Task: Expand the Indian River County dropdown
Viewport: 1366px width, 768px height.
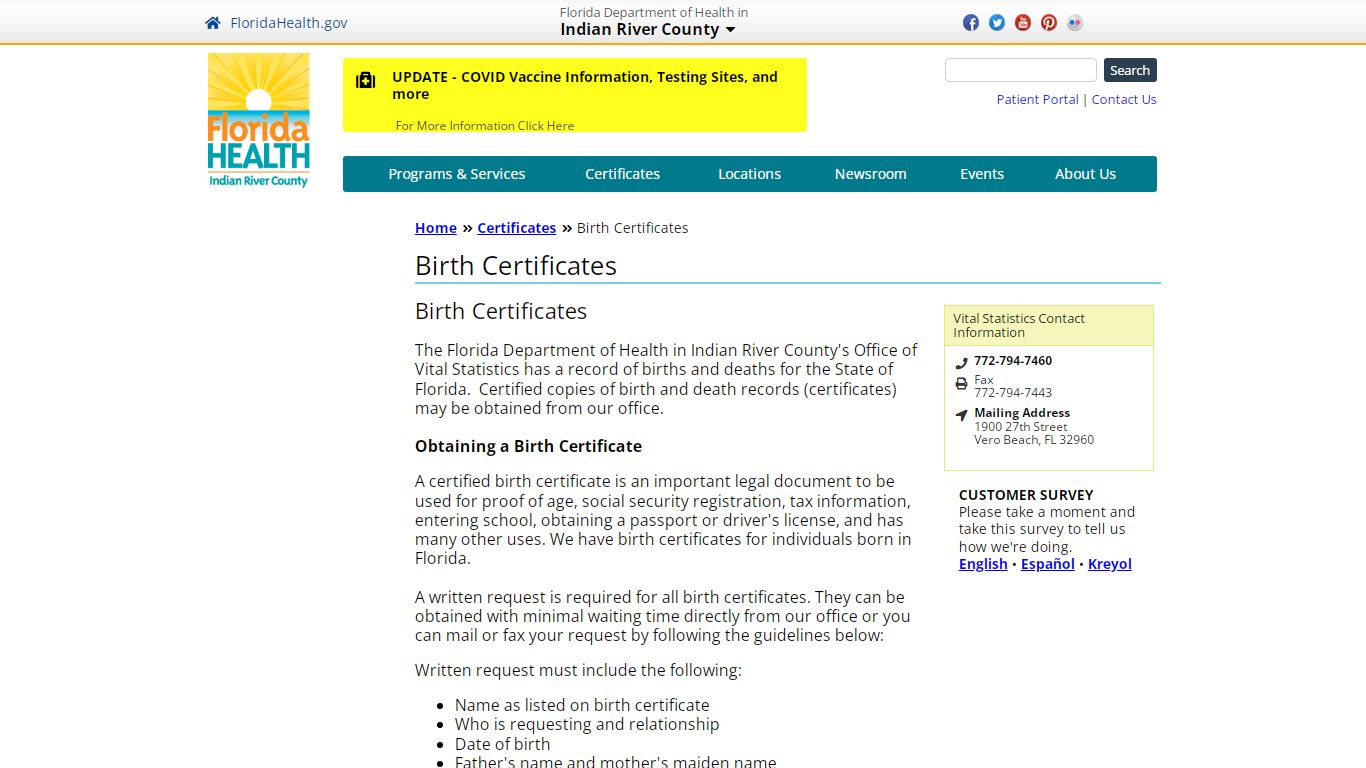Action: point(648,29)
